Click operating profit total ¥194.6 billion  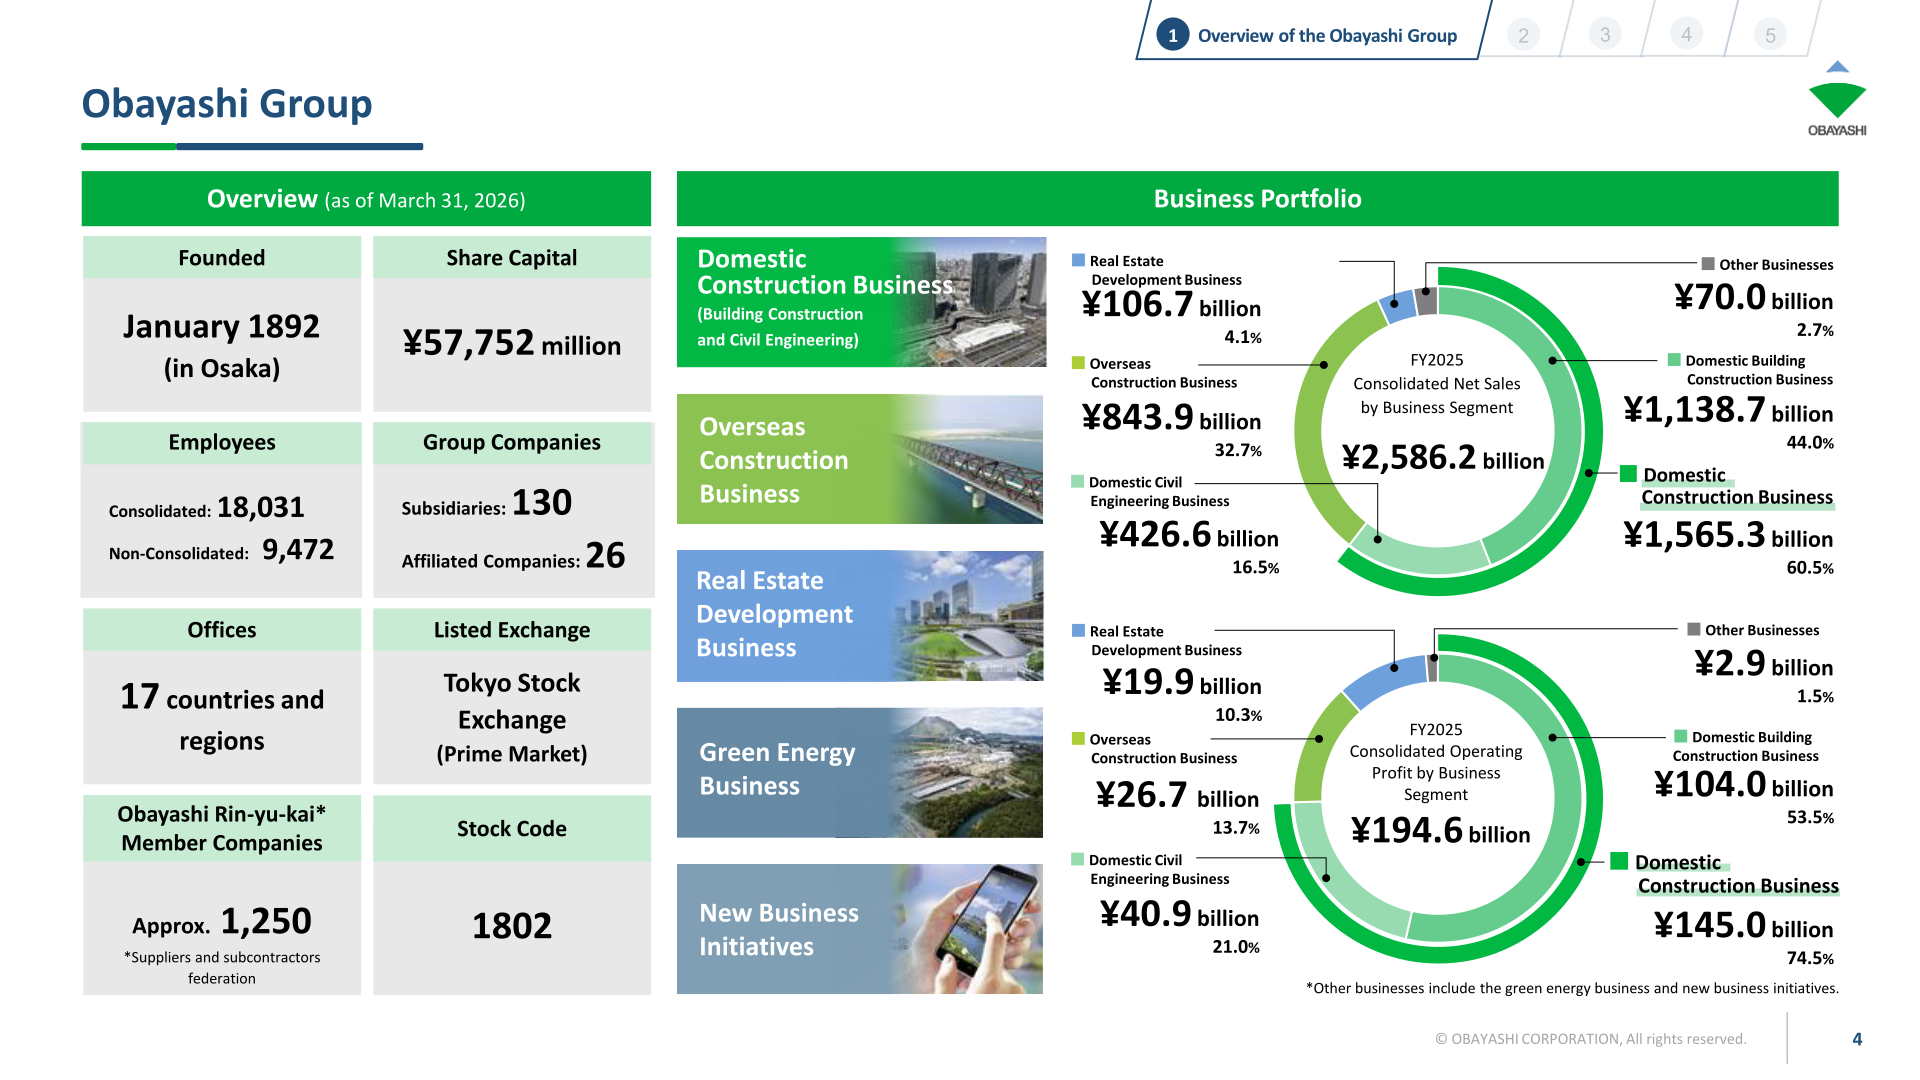point(1440,830)
